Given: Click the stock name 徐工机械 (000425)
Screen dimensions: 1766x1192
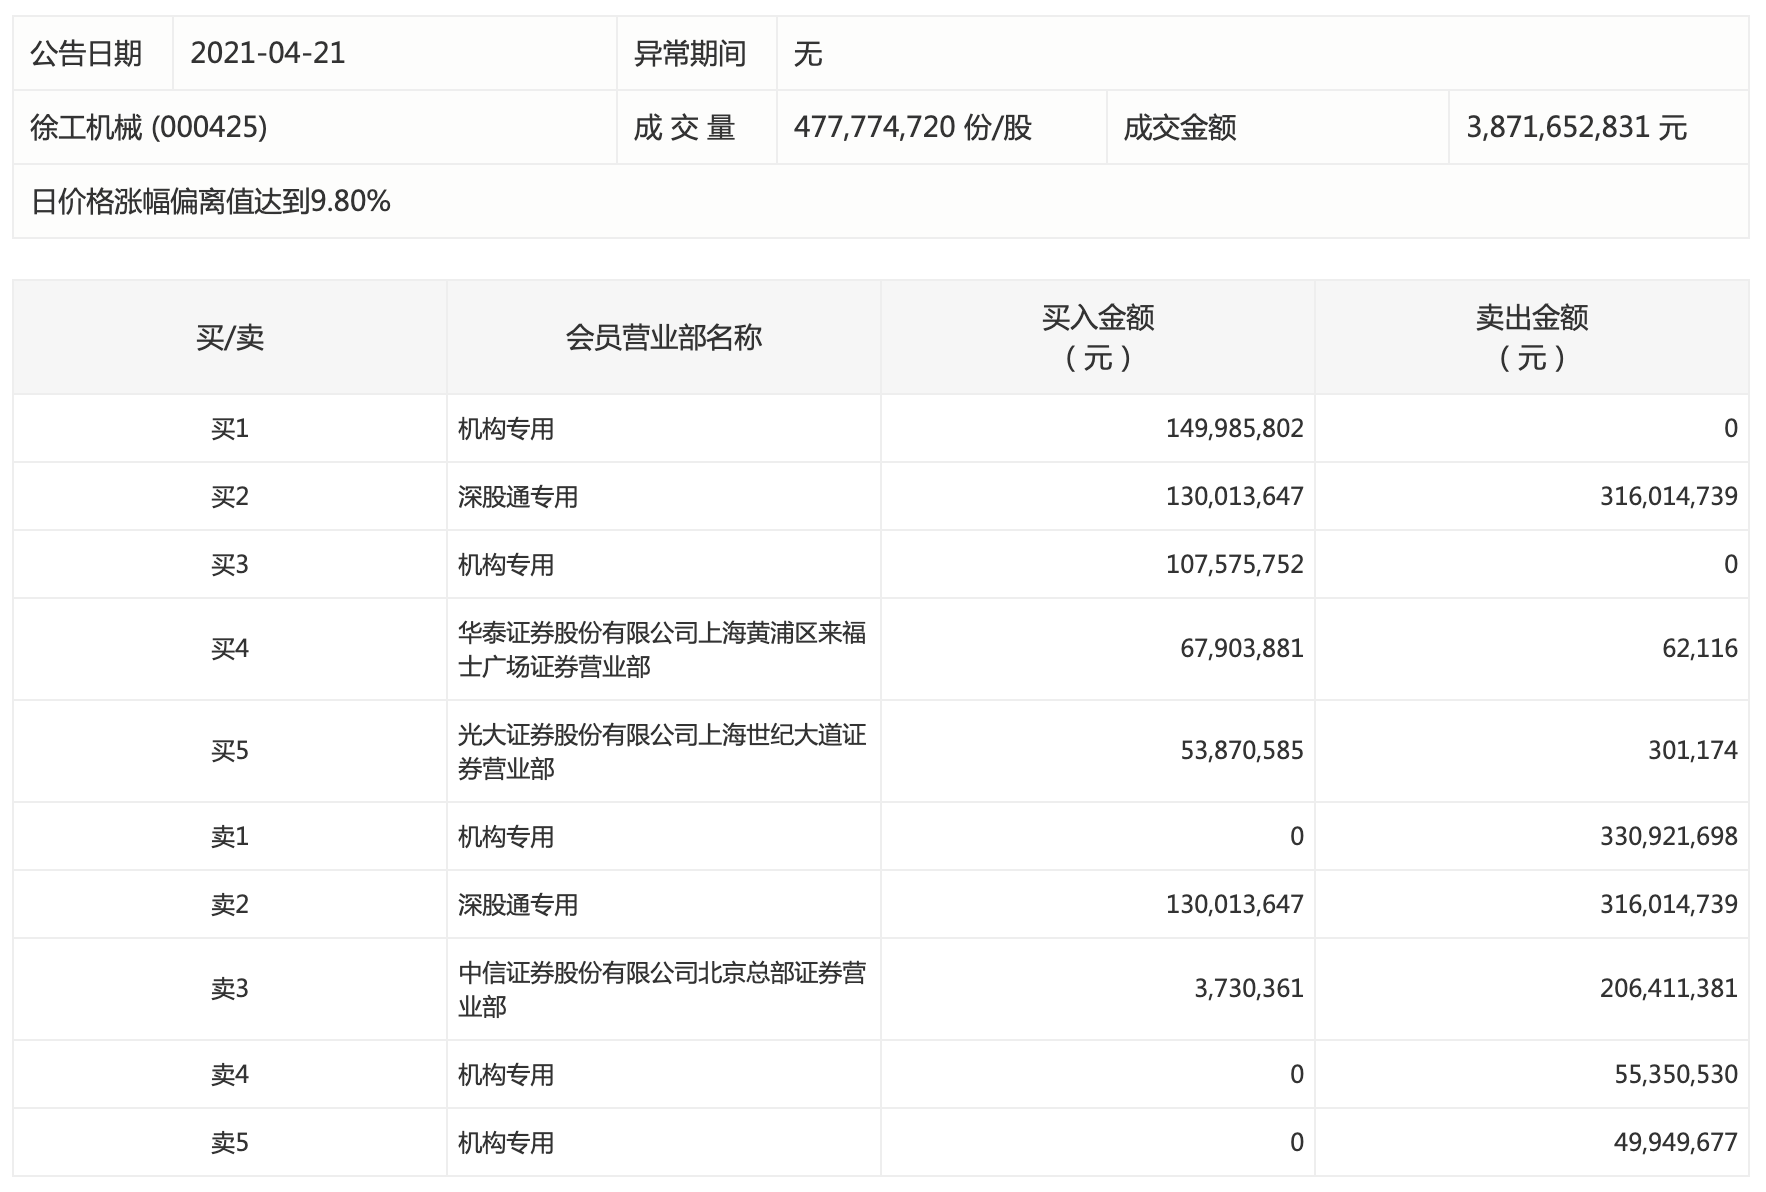Looking at the screenshot, I should 149,128.
